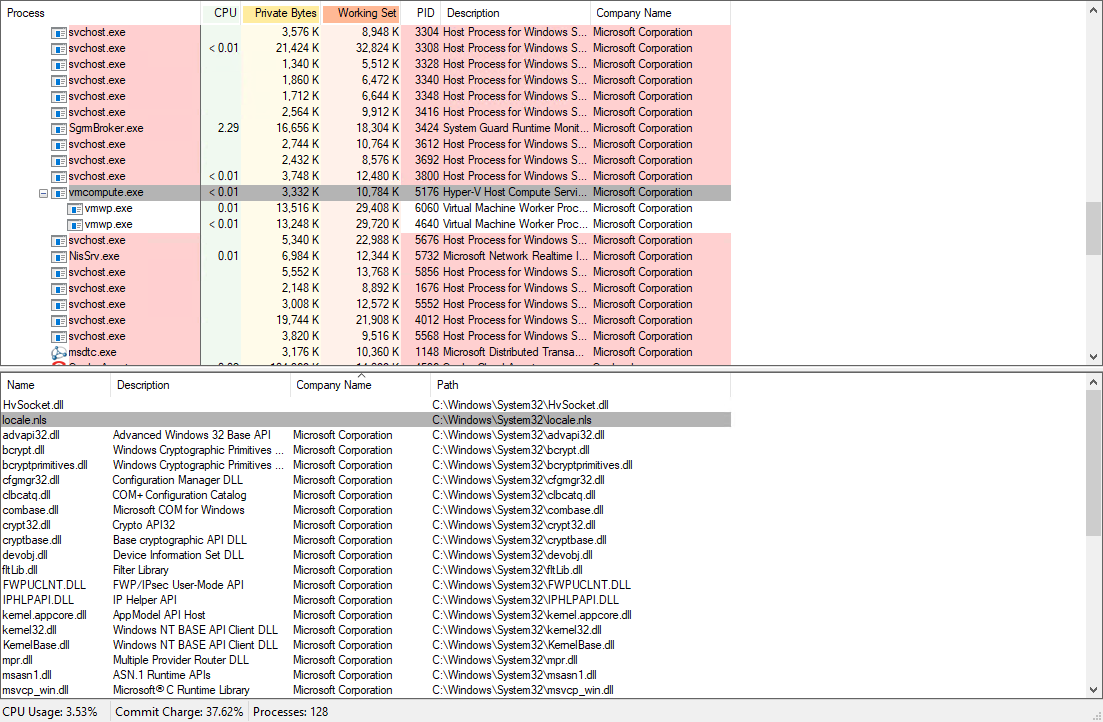Sort processes by upper pane Company Name header
This screenshot has width=1103, height=722.
[x=661, y=13]
